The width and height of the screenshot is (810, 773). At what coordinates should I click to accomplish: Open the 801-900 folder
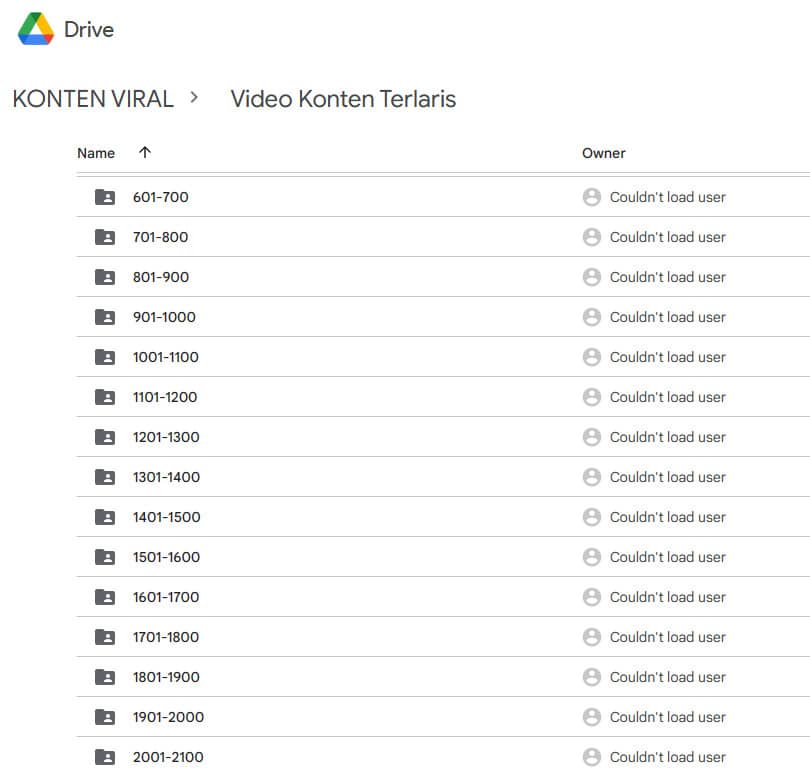(161, 277)
